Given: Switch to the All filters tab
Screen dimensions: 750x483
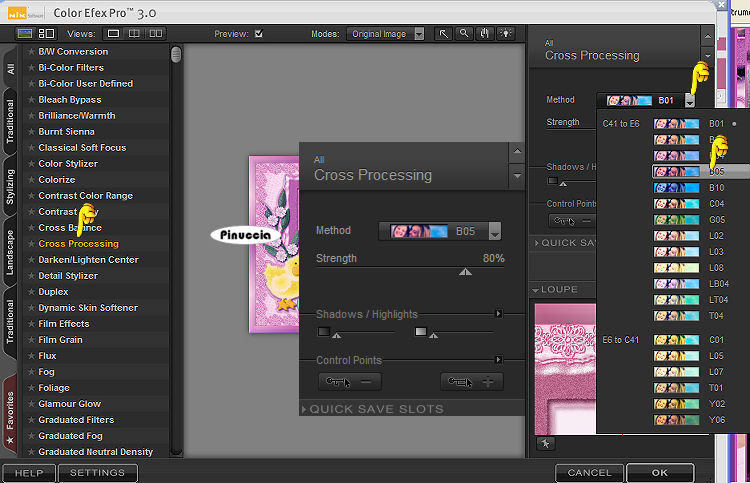Looking at the screenshot, I should [10, 69].
